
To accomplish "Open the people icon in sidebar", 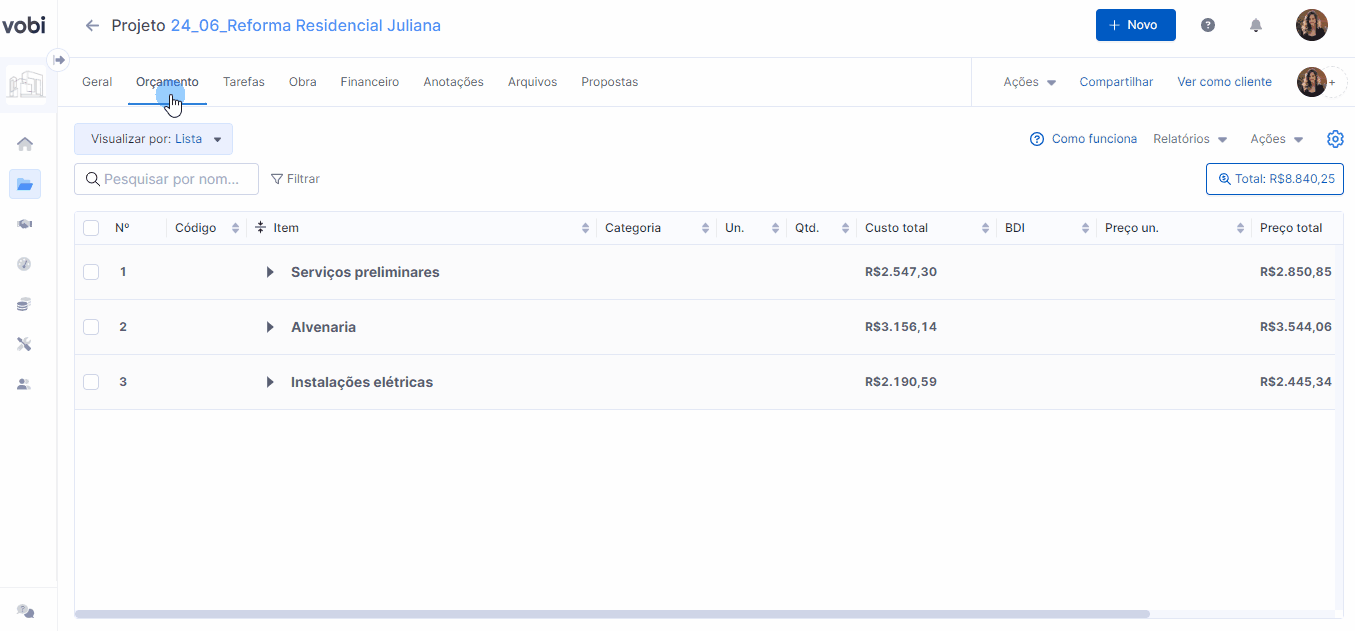I will (x=25, y=384).
